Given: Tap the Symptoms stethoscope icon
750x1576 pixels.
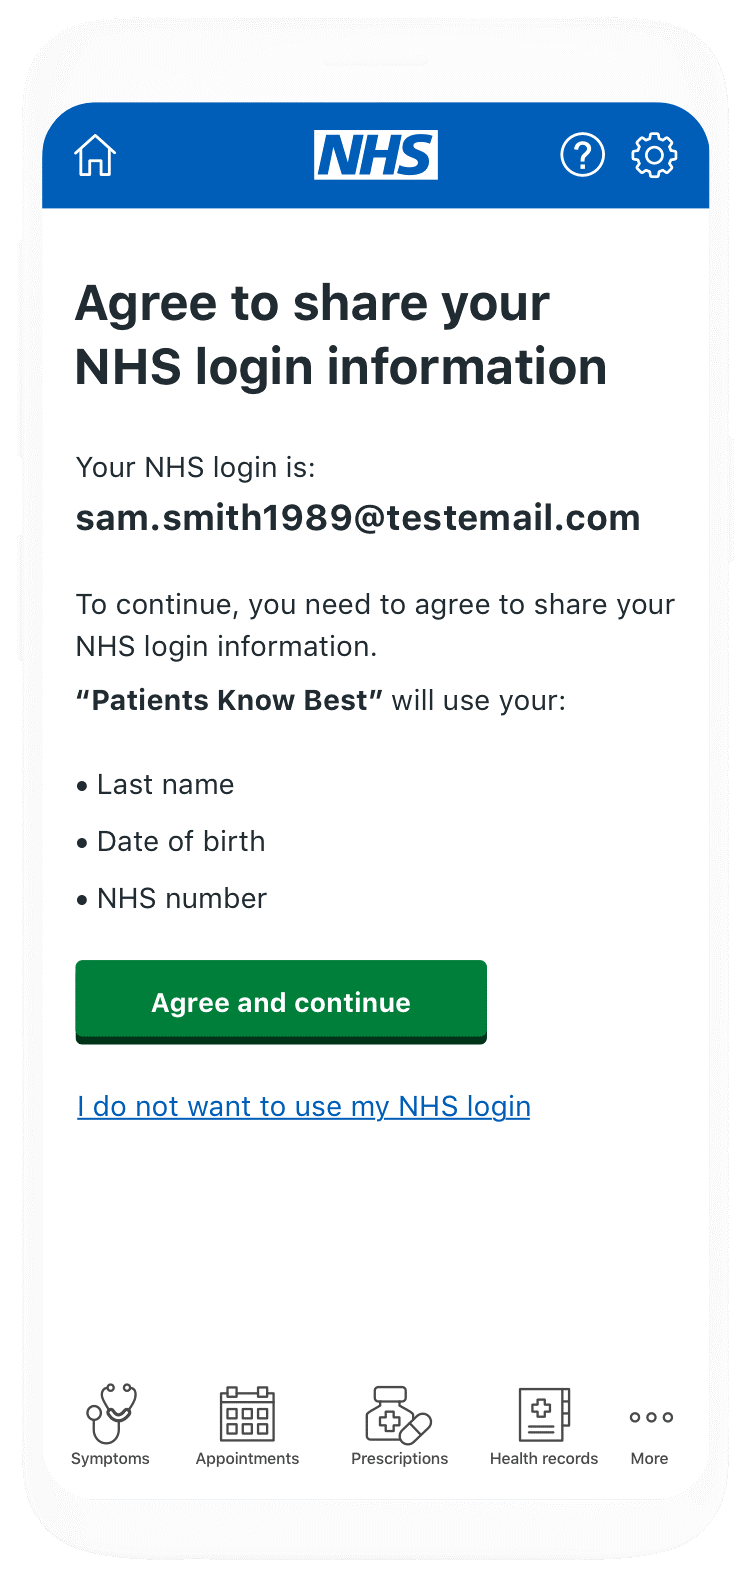Looking at the screenshot, I should 111,1414.
